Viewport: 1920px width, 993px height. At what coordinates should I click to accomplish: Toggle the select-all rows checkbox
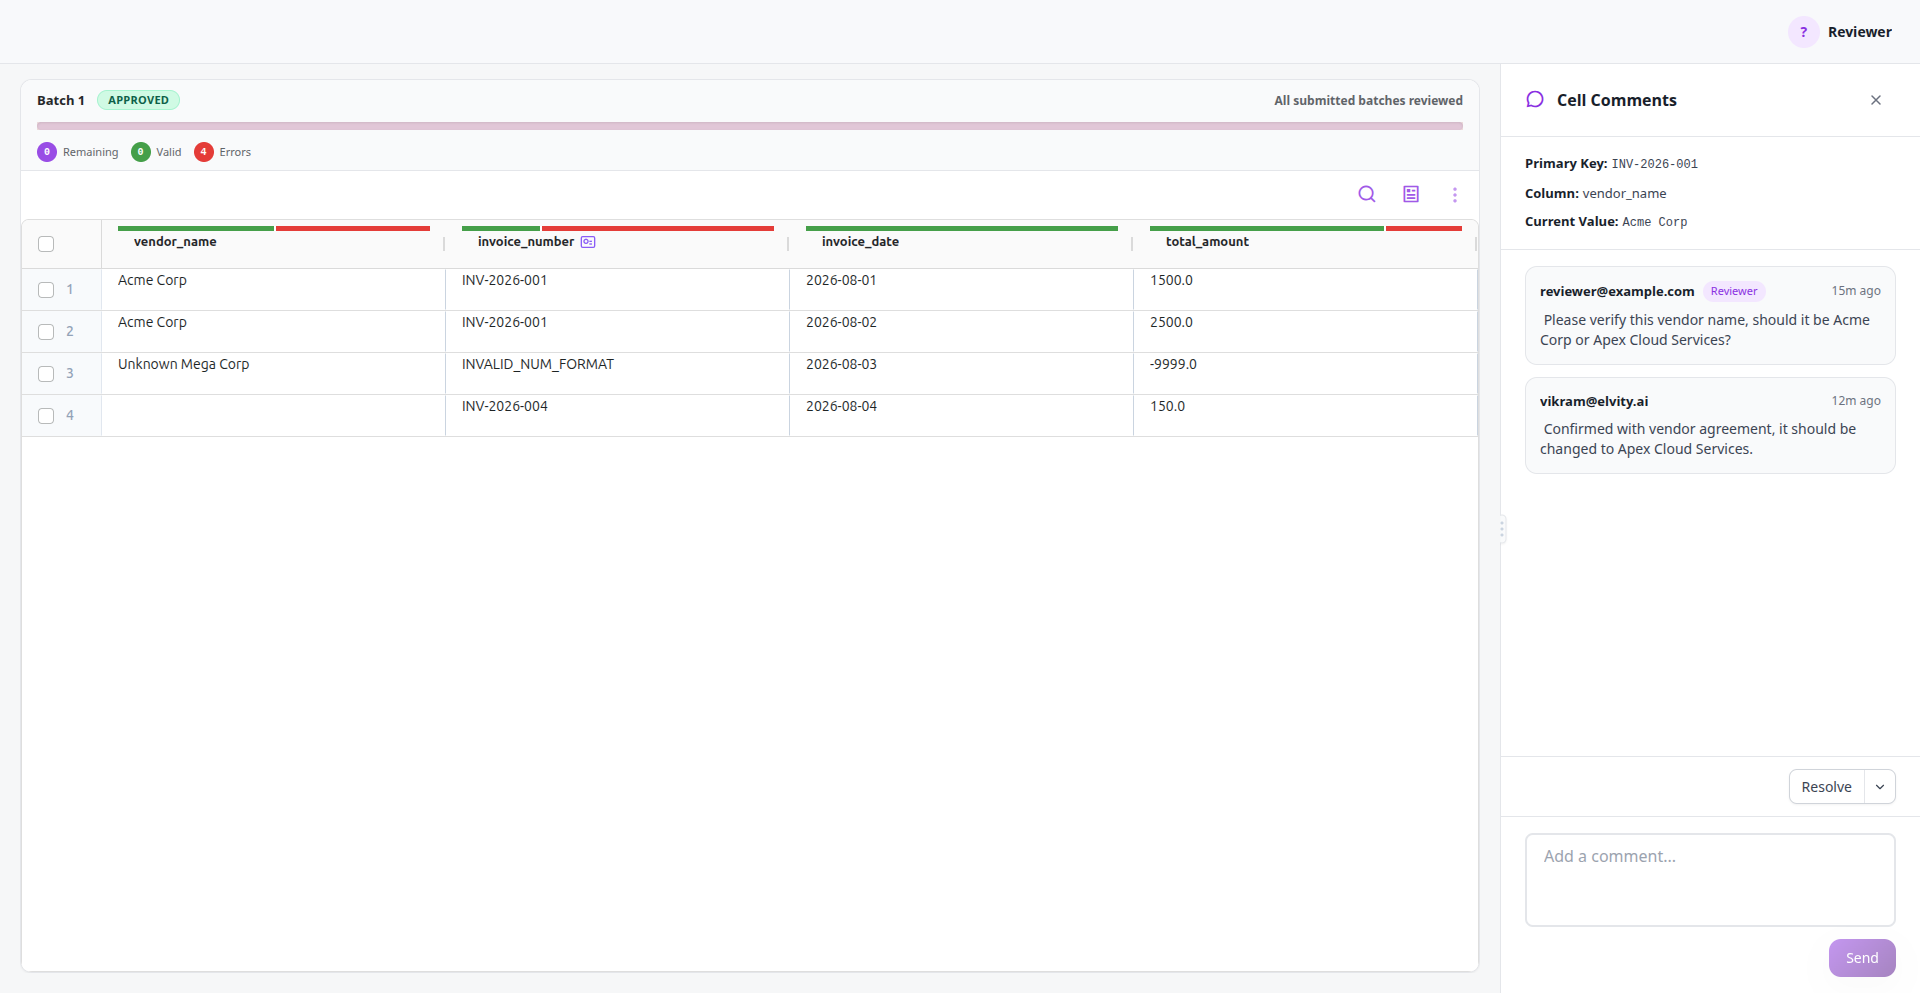[x=46, y=244]
